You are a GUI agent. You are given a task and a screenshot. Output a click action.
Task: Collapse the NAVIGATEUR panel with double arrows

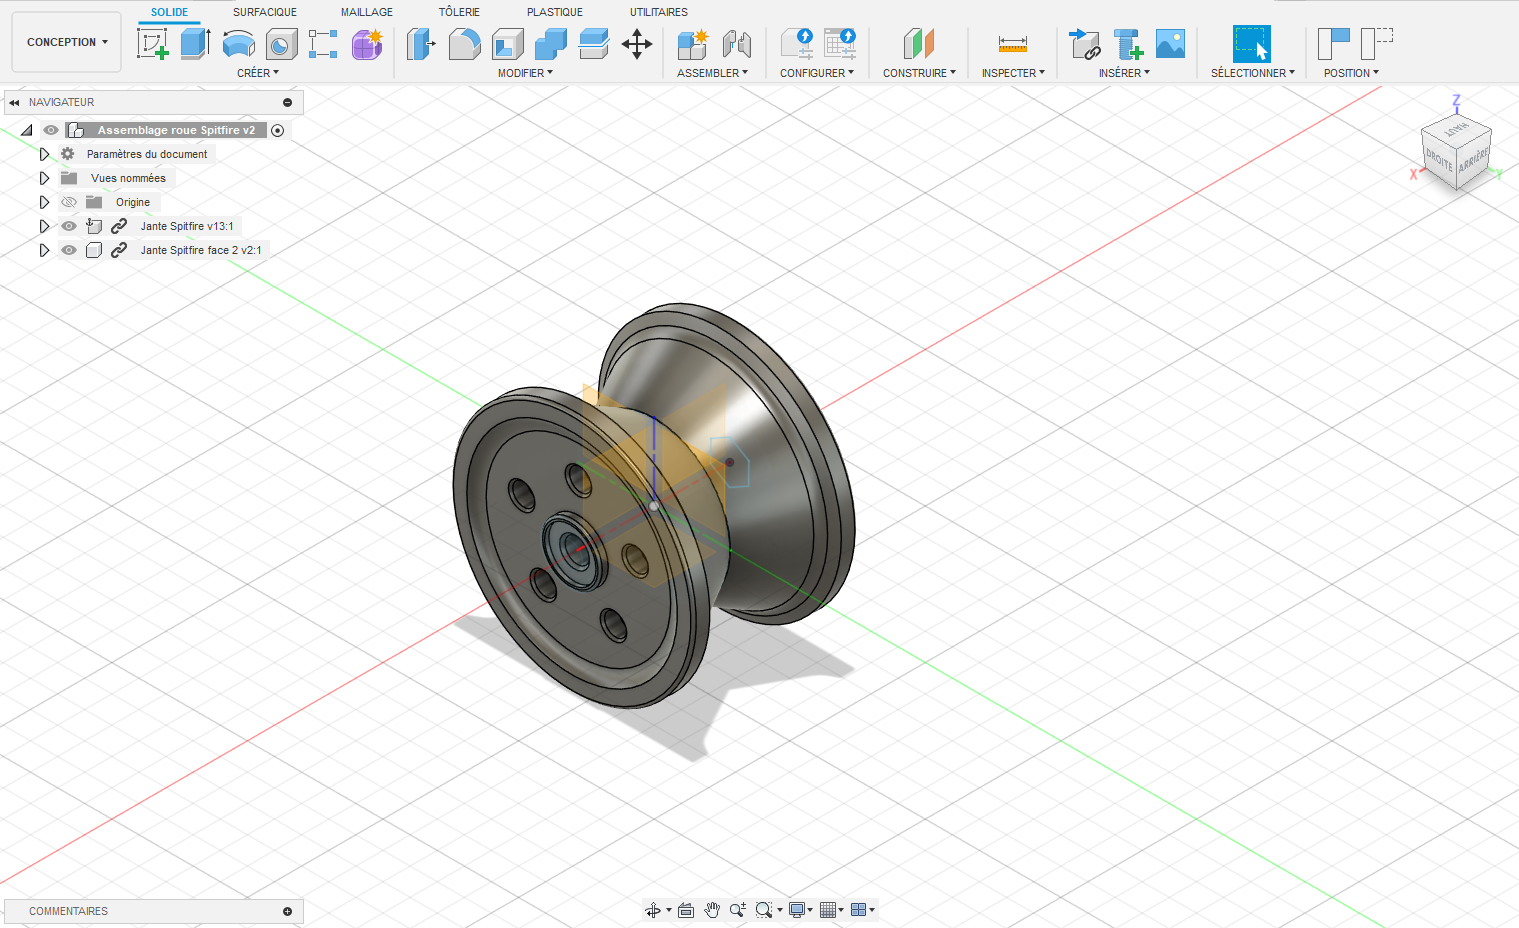(x=14, y=102)
